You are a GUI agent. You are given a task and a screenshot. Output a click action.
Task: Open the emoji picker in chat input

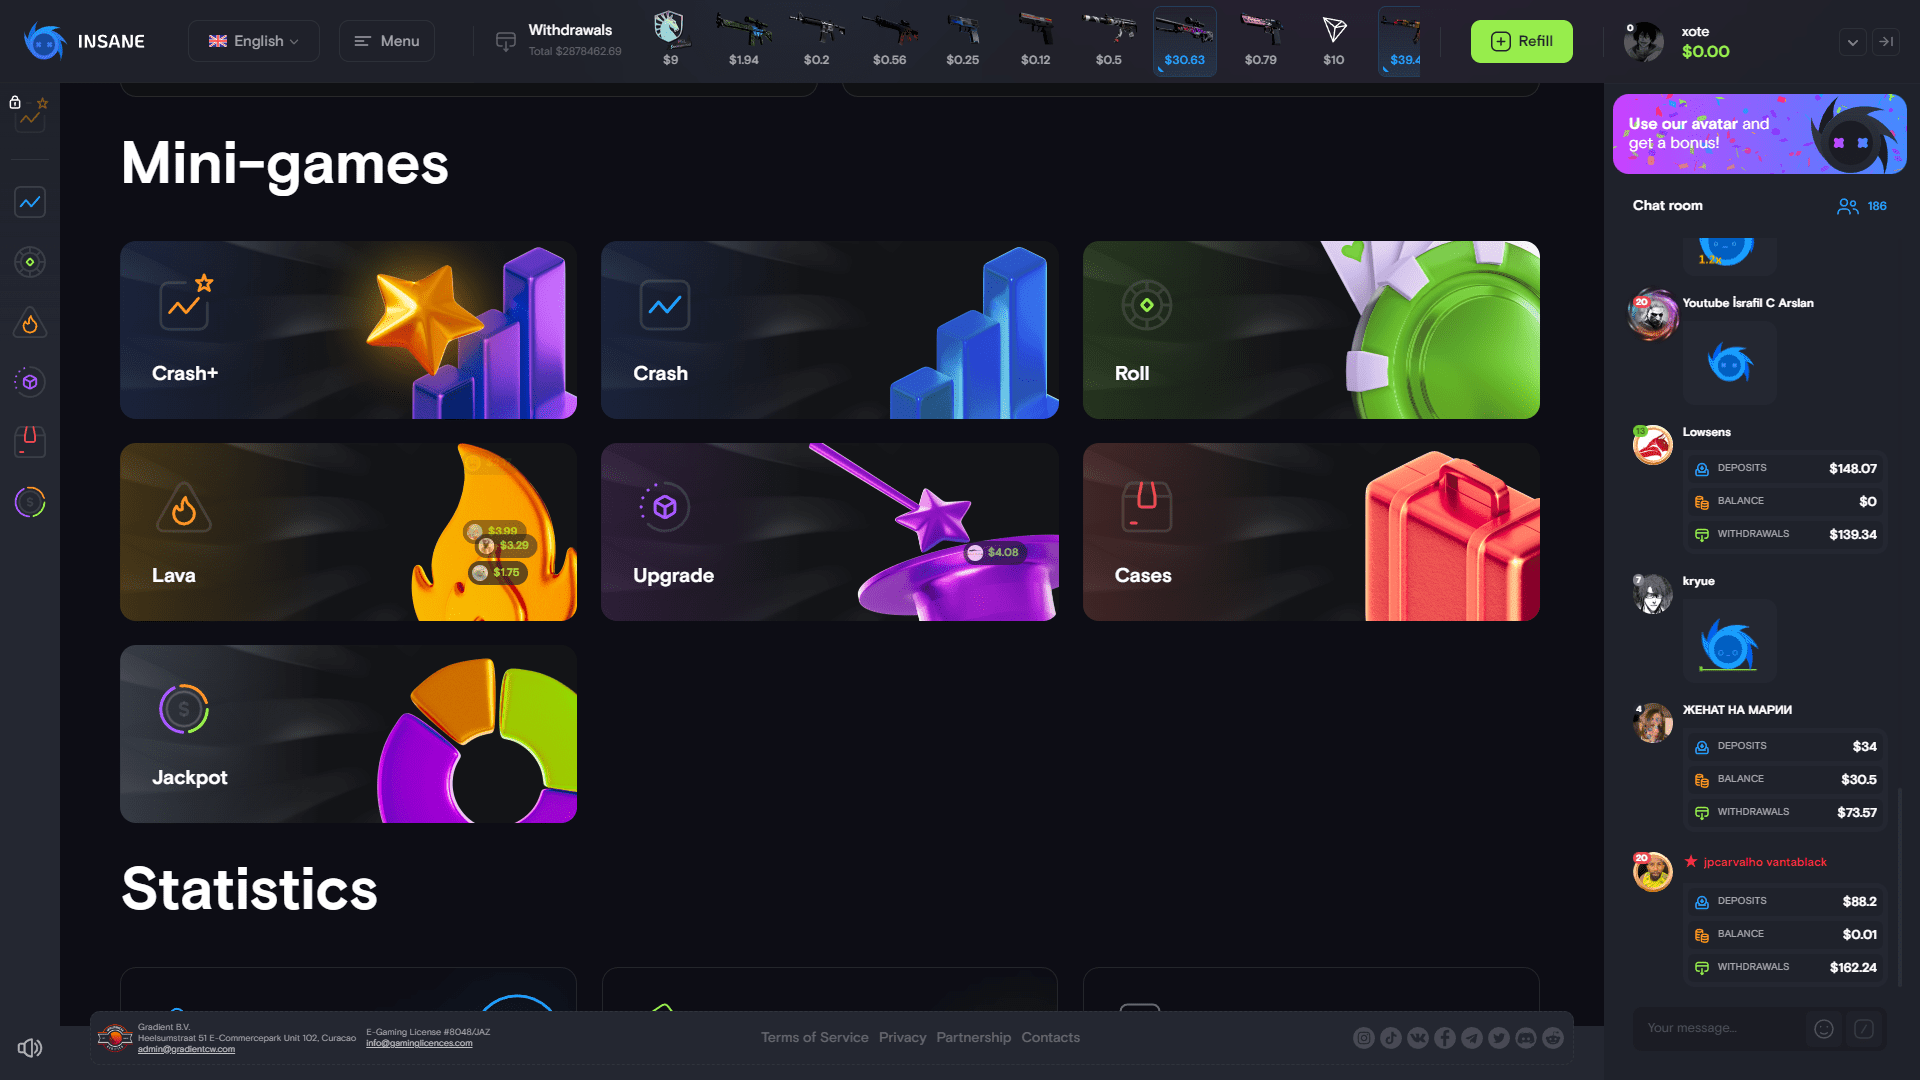click(x=1823, y=1028)
